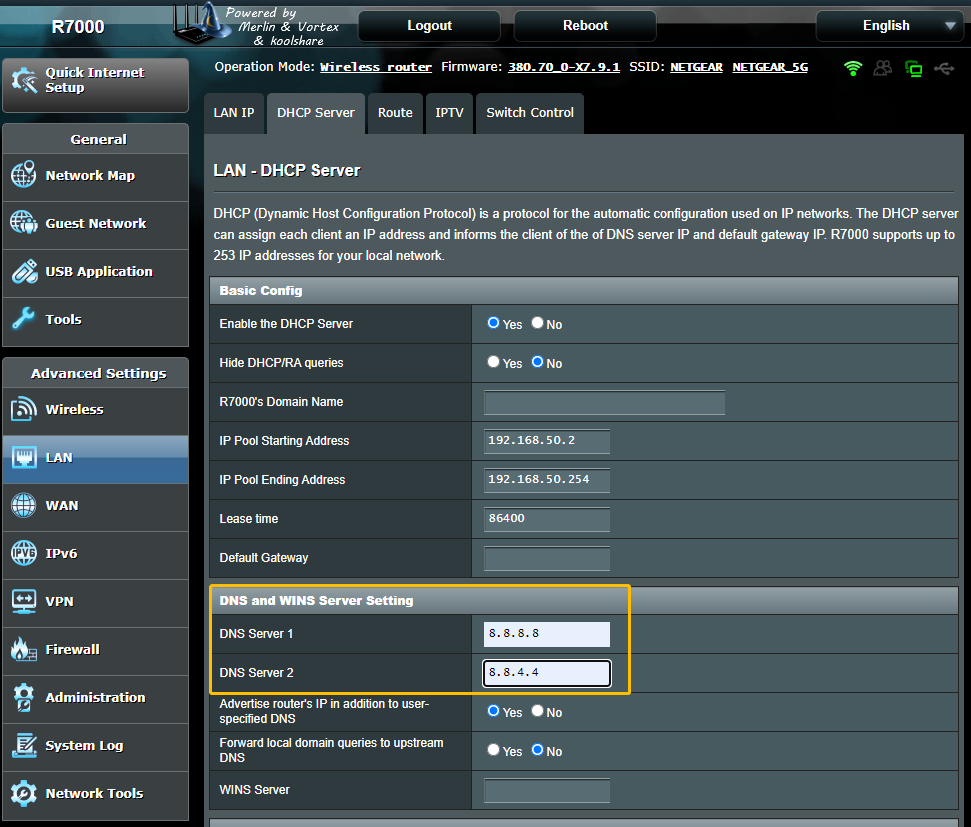Focus the Lease time input field
This screenshot has width=971, height=827.
547,519
